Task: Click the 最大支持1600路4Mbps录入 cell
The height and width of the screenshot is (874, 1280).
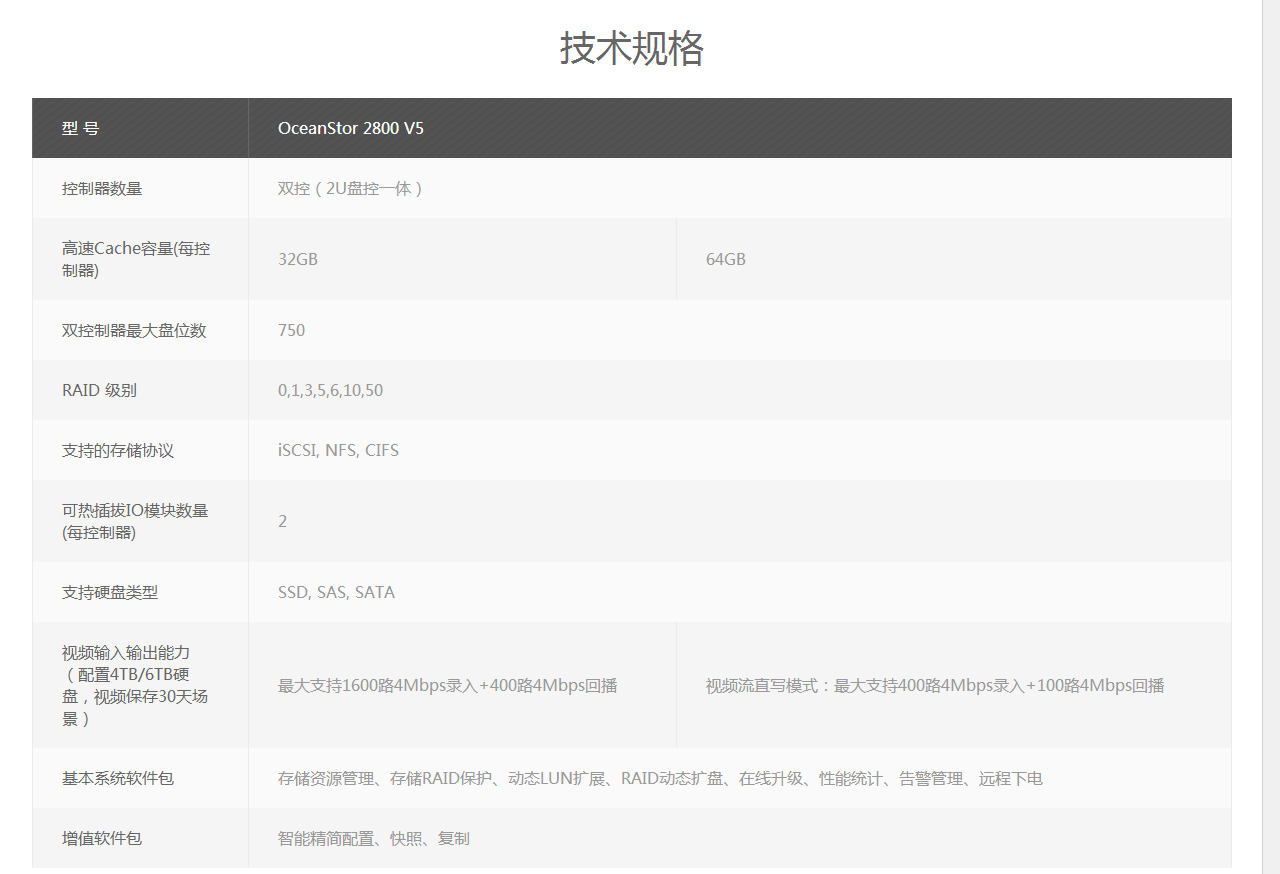Action: click(447, 685)
